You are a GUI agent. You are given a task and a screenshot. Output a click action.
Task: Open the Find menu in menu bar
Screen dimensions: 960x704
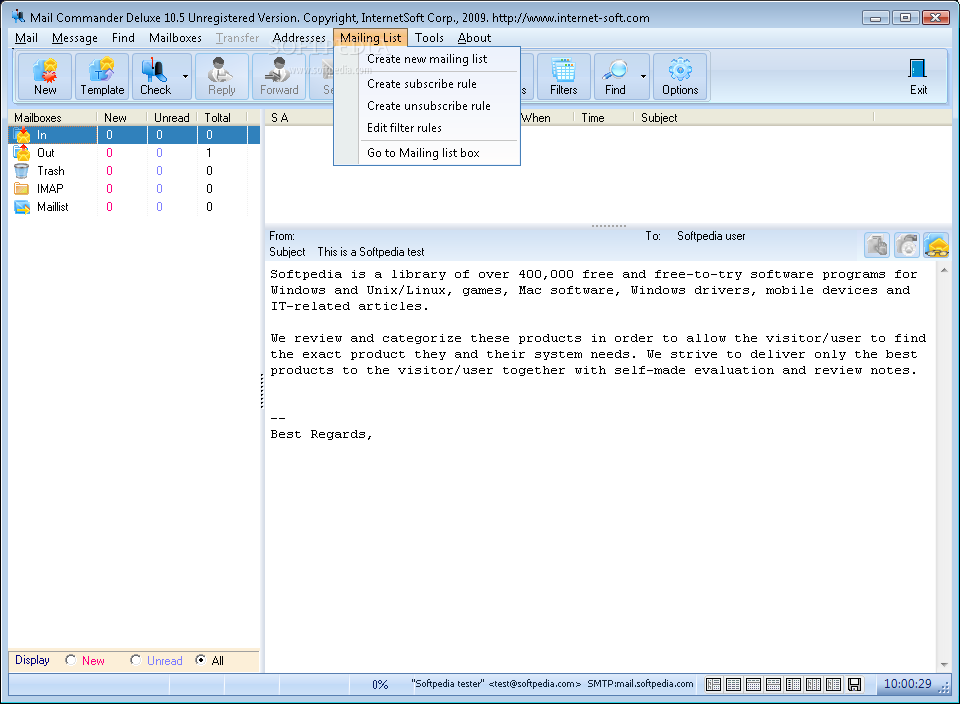click(x=123, y=38)
